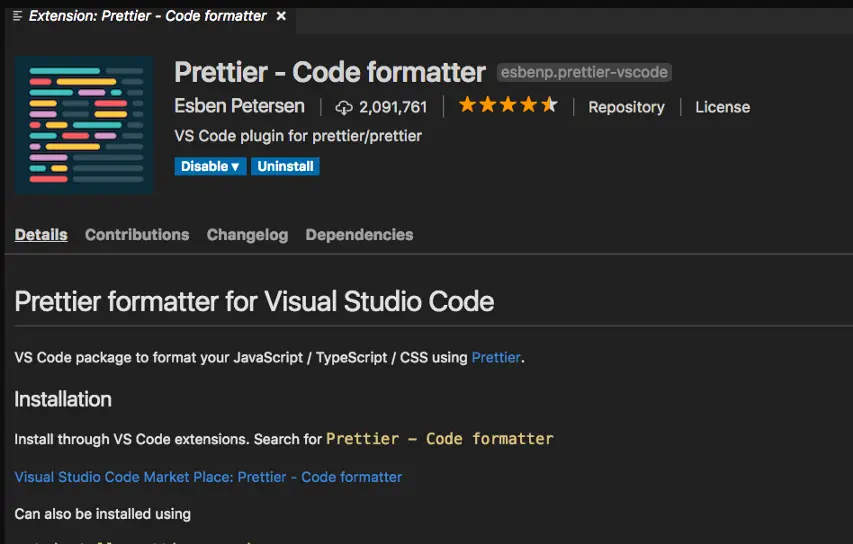
Task: Switch to the Contributions tab
Action: pyautogui.click(x=137, y=234)
